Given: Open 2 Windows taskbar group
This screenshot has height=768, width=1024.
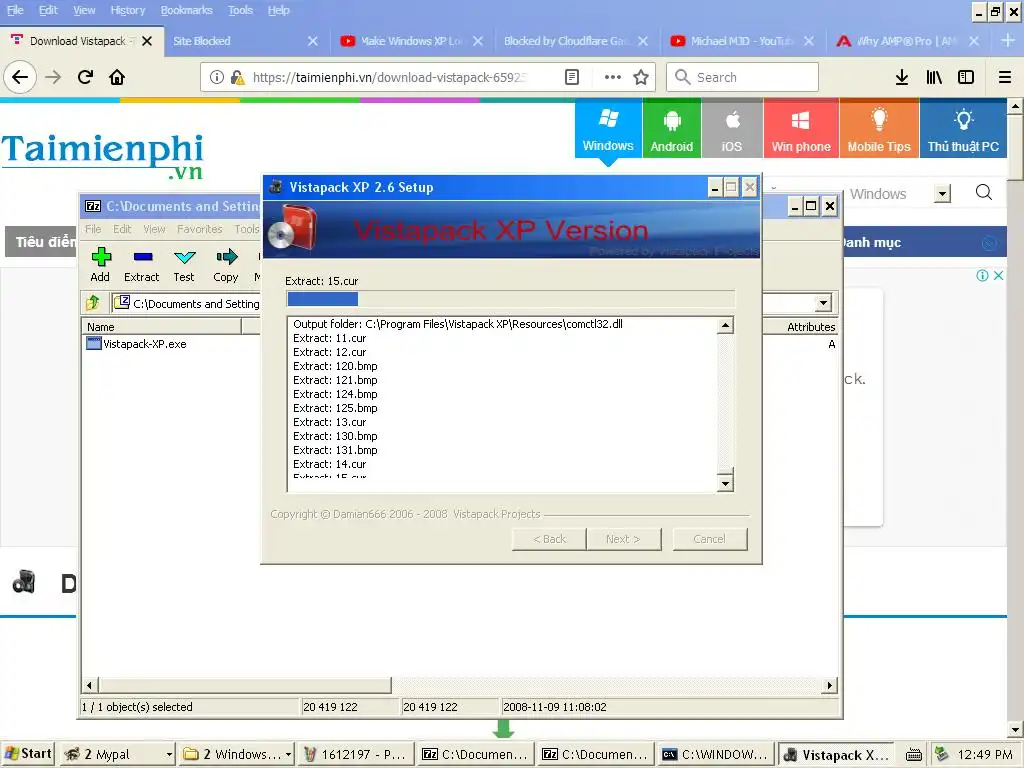Looking at the screenshot, I should [236, 754].
